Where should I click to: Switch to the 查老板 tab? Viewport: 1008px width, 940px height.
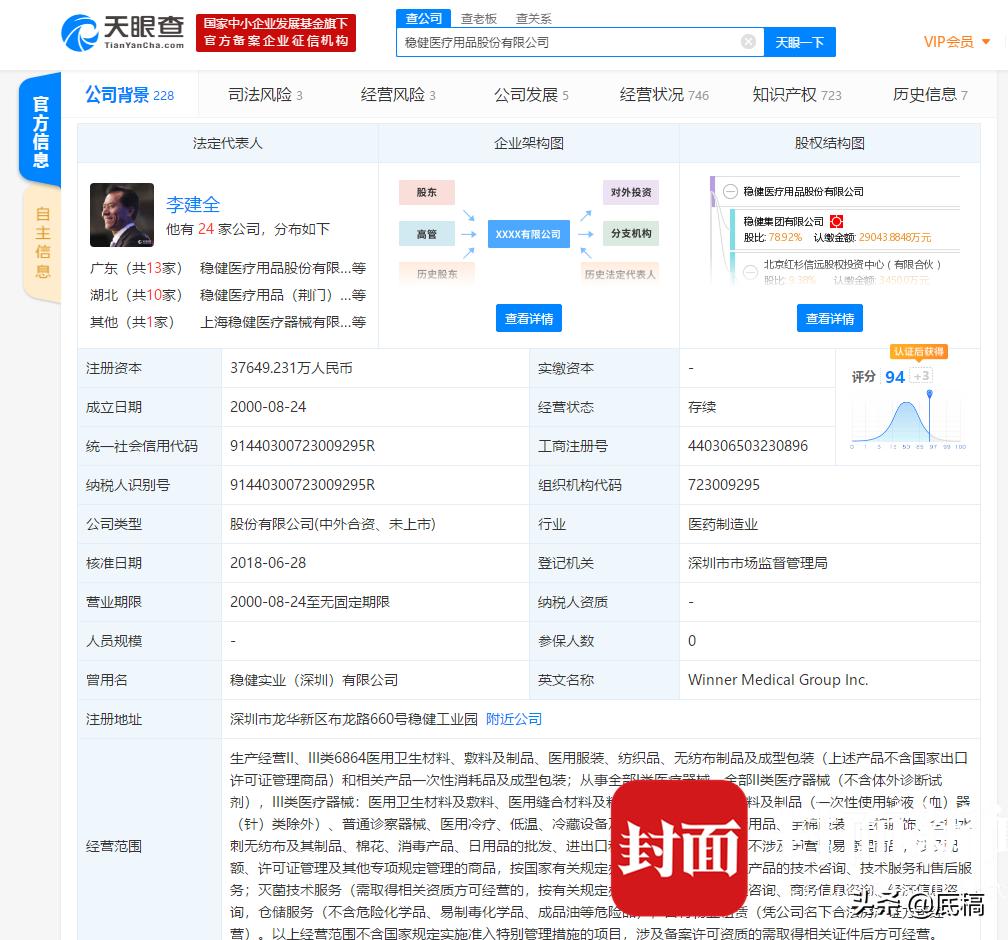(479, 18)
